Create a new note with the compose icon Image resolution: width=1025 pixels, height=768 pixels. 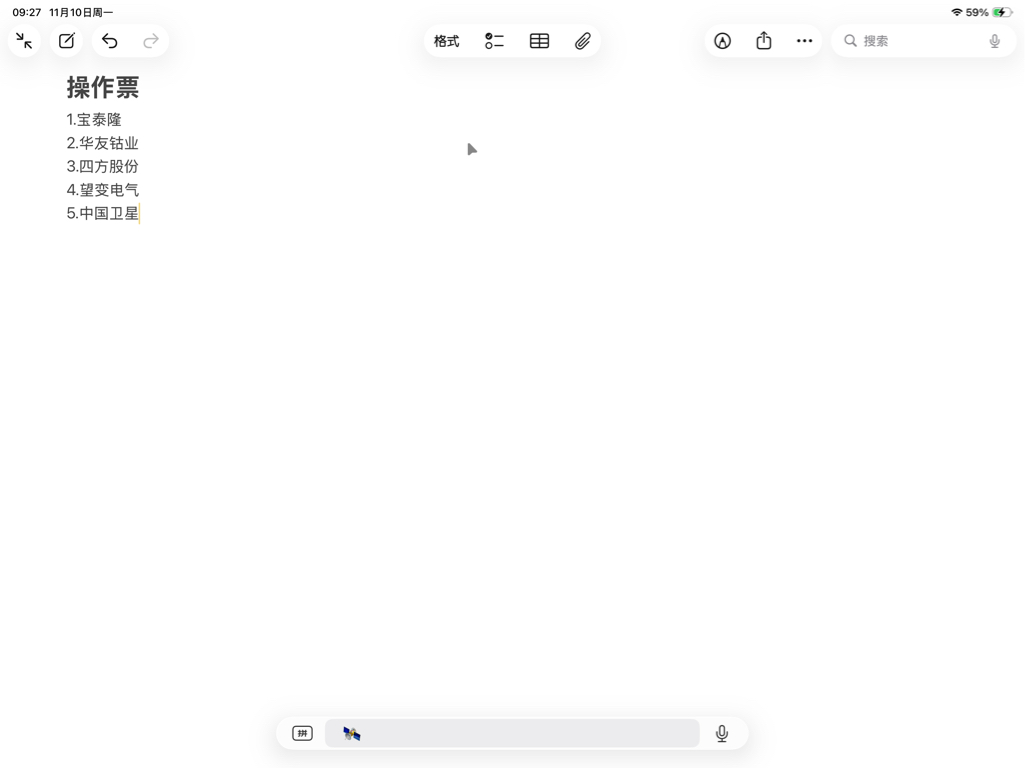pyautogui.click(x=67, y=41)
